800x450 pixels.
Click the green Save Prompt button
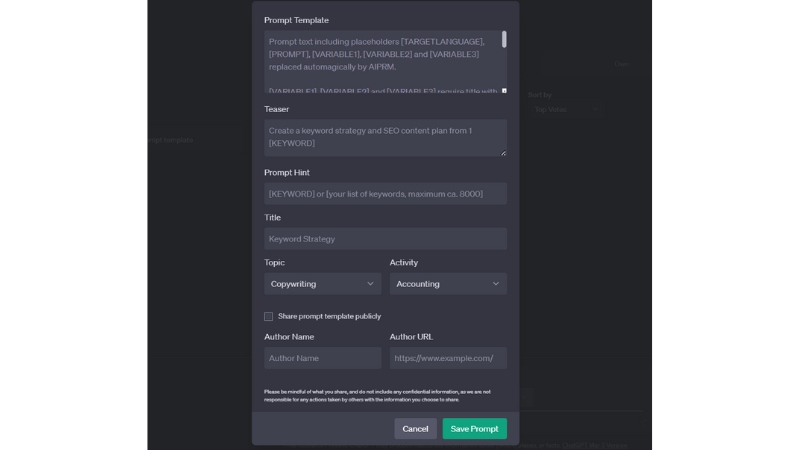point(474,429)
